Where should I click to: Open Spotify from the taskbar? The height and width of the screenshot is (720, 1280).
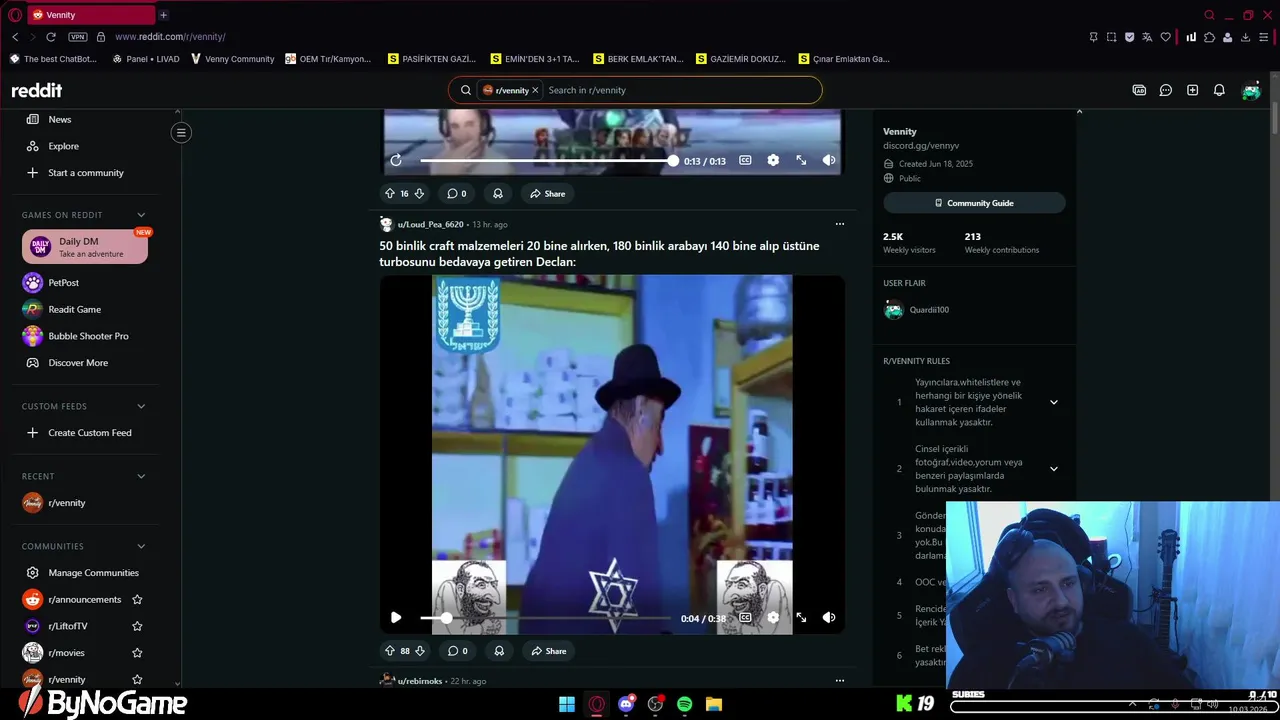(x=685, y=704)
